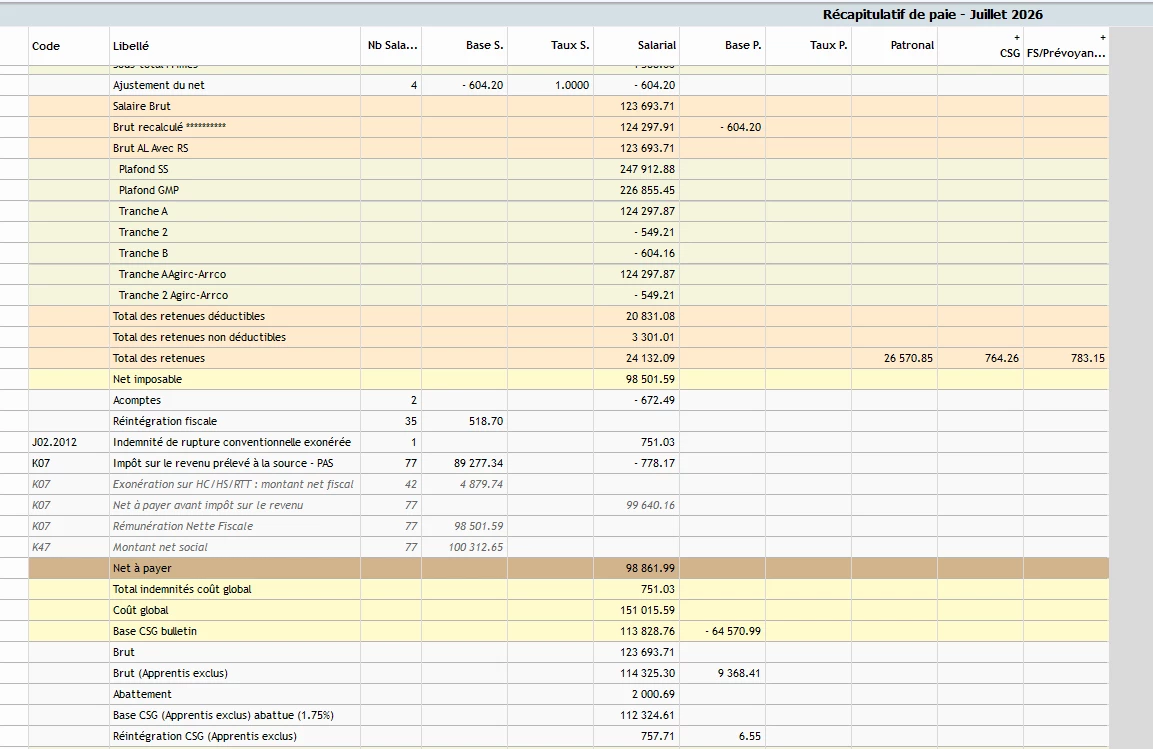Click the Coût global label
Viewport: 1153px width, 749px height.
(140, 610)
